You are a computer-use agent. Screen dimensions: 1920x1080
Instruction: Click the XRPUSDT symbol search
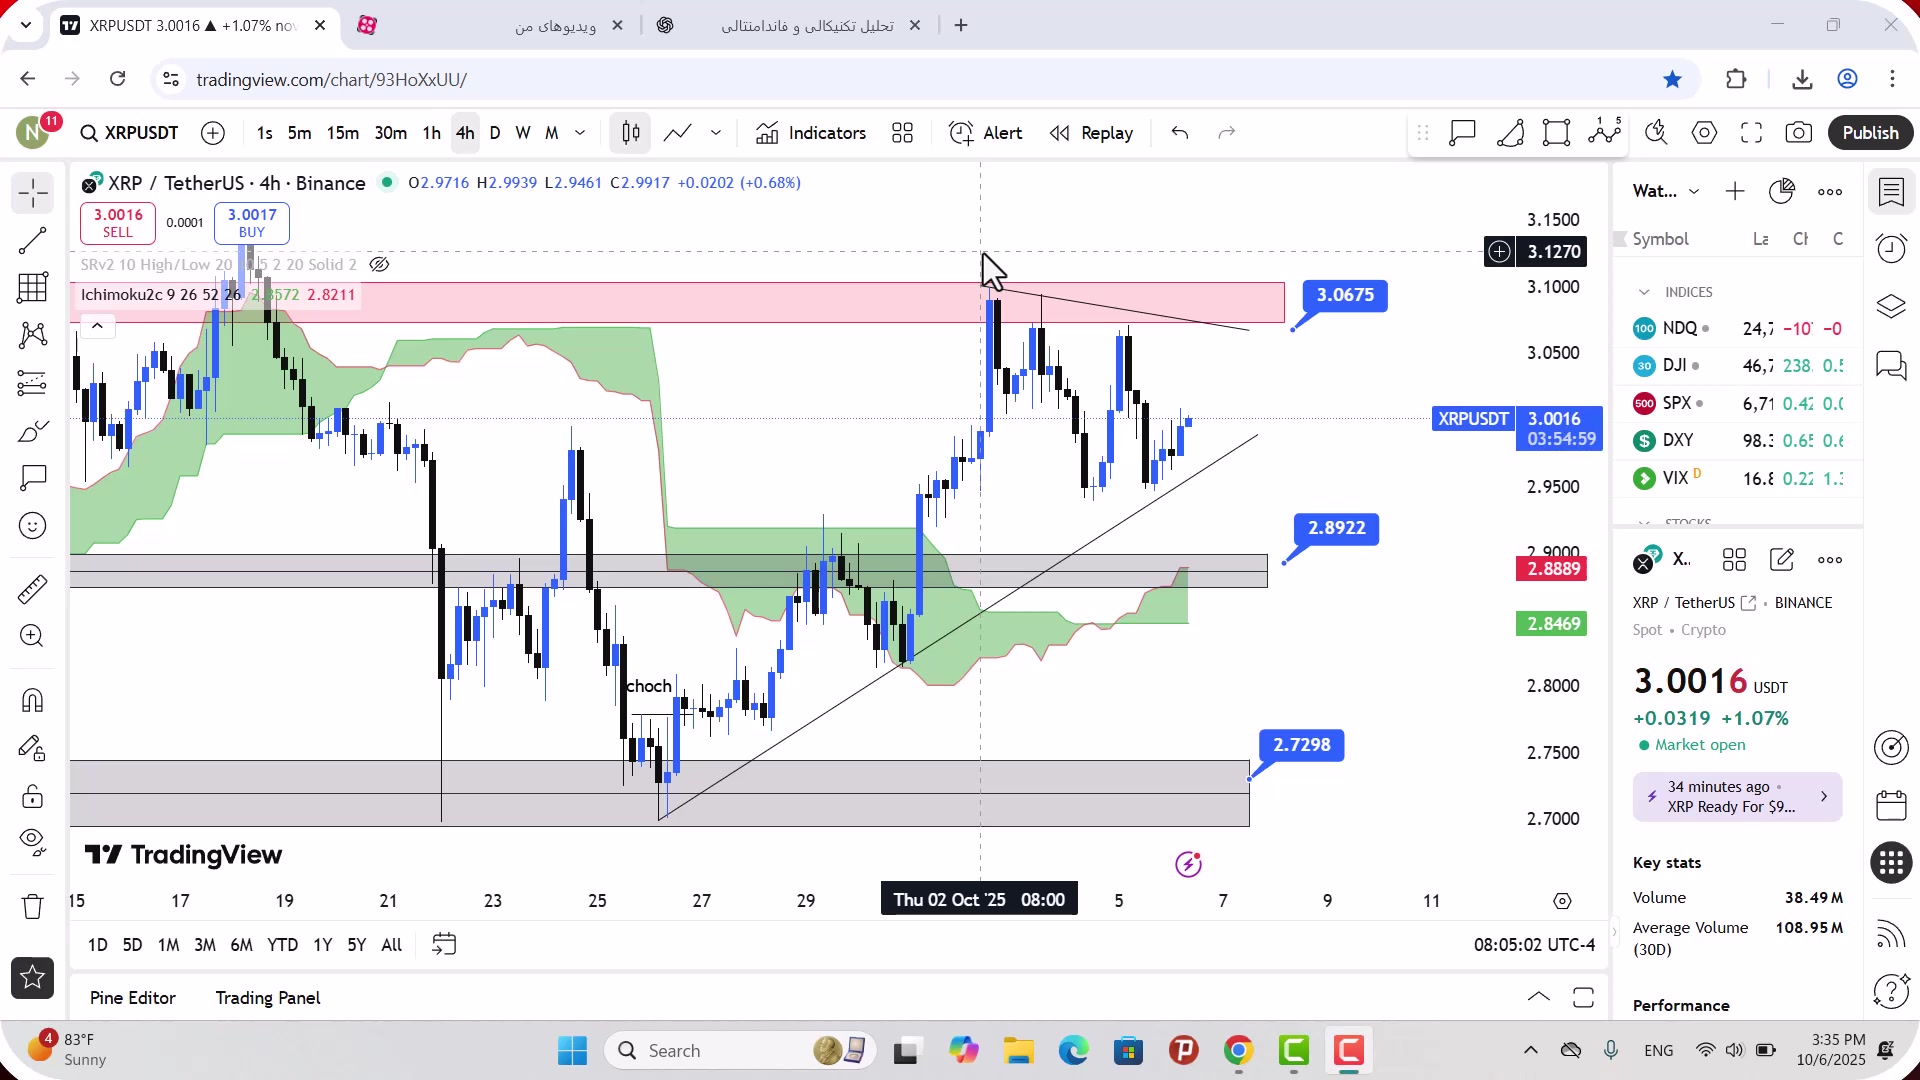click(130, 133)
